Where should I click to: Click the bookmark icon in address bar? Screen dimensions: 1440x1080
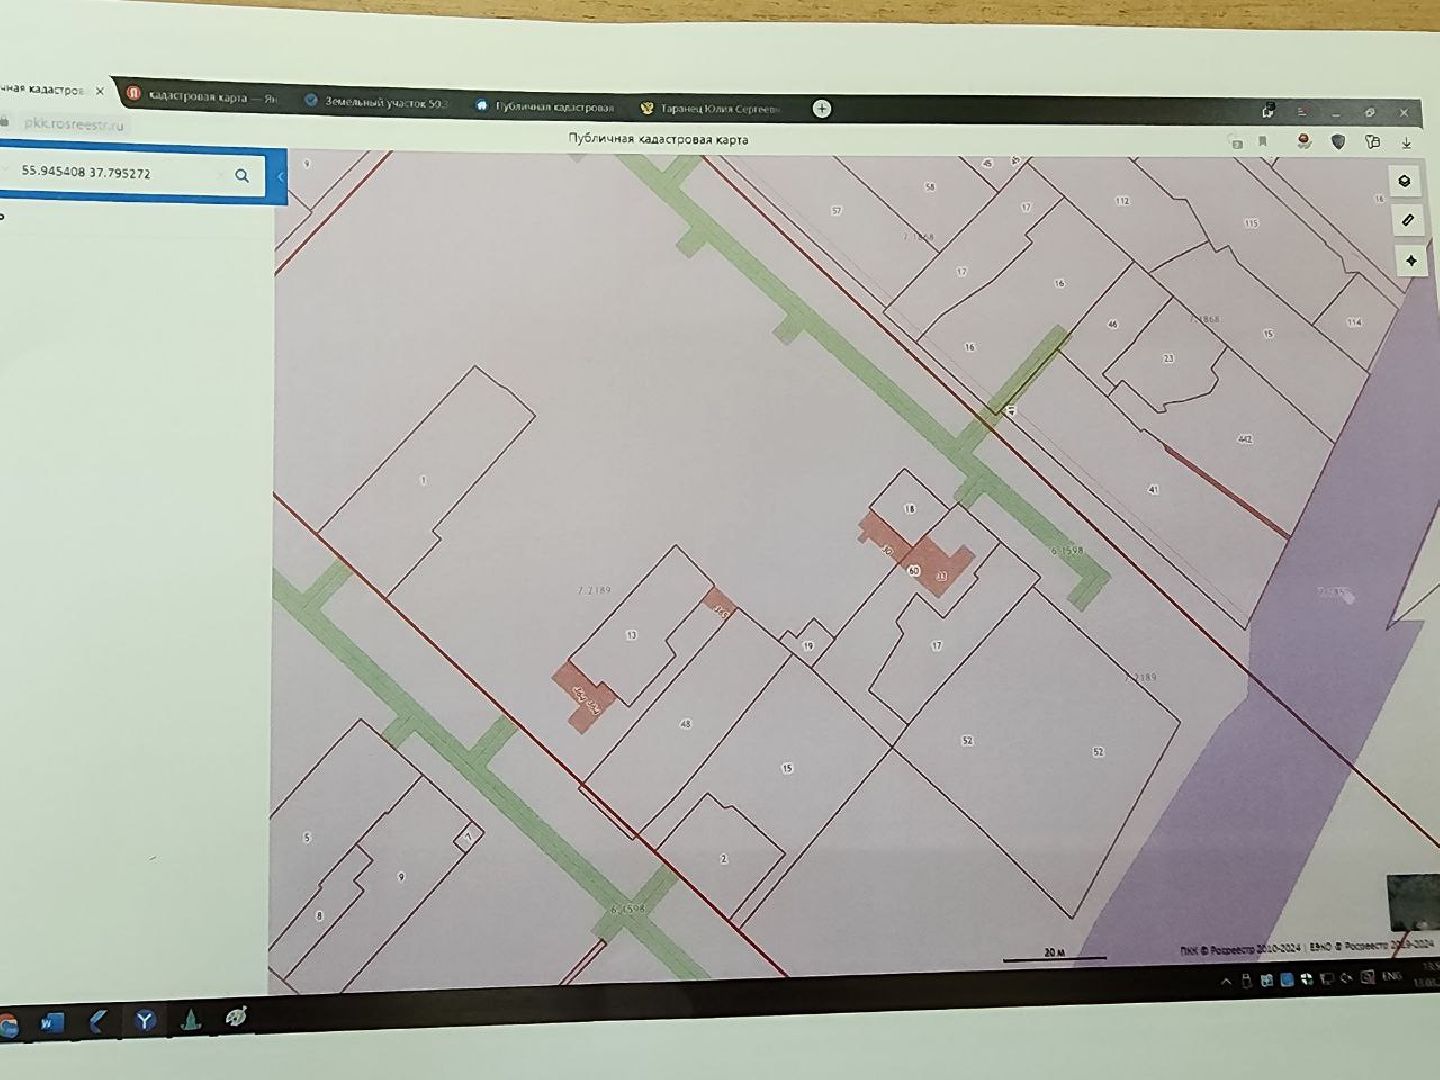pos(1263,142)
